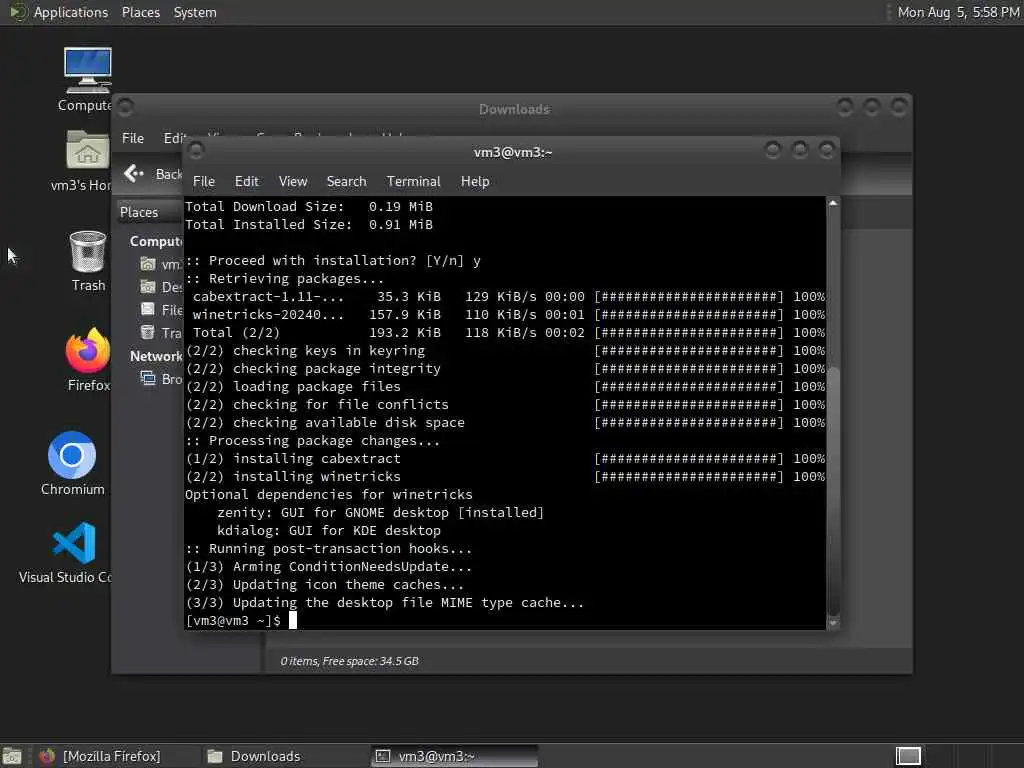The height and width of the screenshot is (768, 1024).
Task: Open the terminal File menu
Action: click(x=204, y=182)
